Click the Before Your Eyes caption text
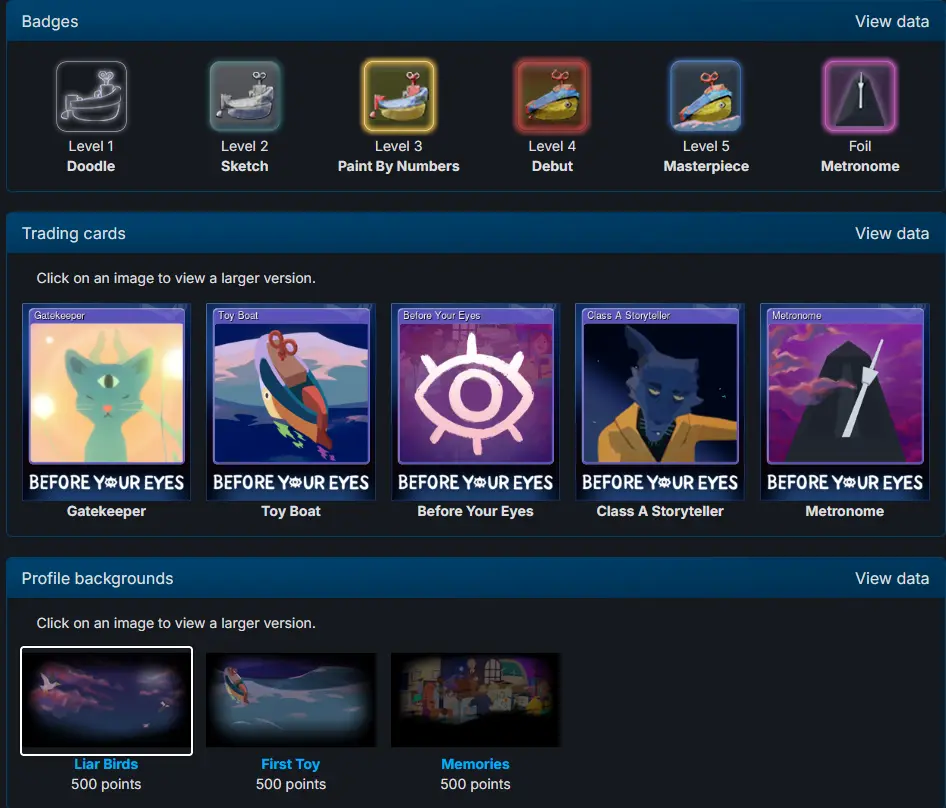Screen dimensions: 946x808 click(x=475, y=511)
